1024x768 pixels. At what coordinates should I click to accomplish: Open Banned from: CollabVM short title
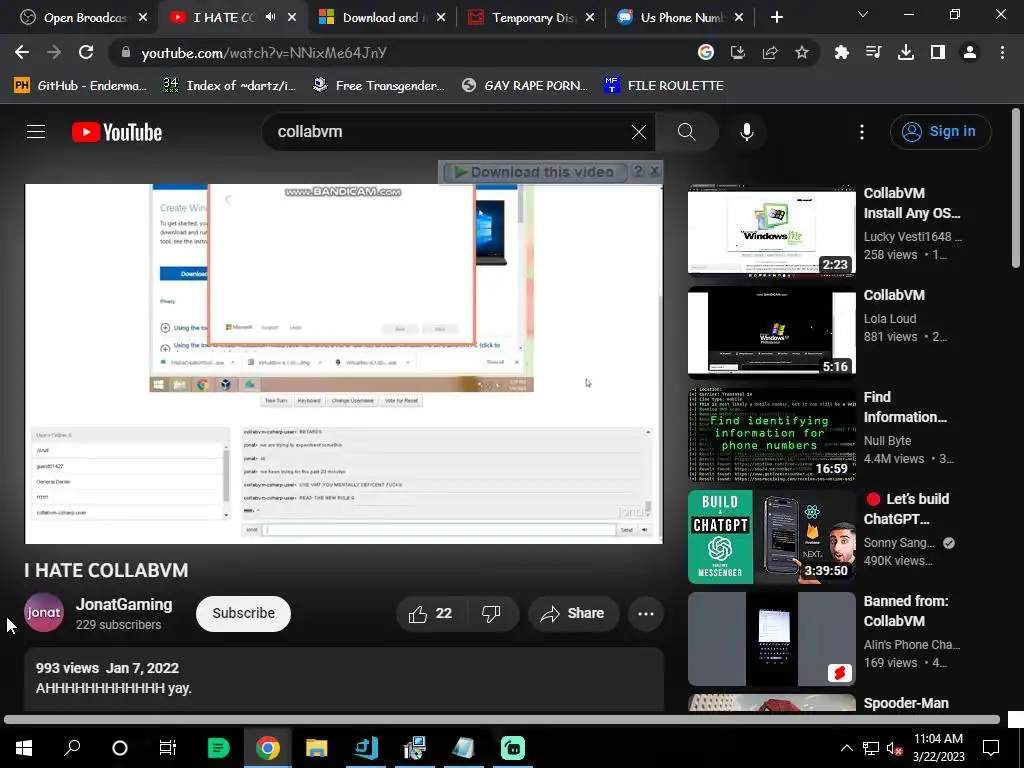pyautogui.click(x=906, y=611)
